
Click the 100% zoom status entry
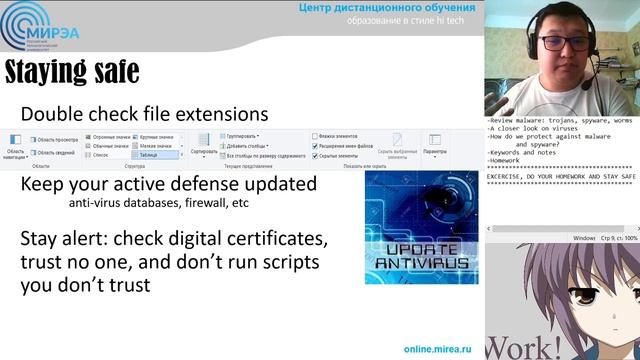pos(631,238)
